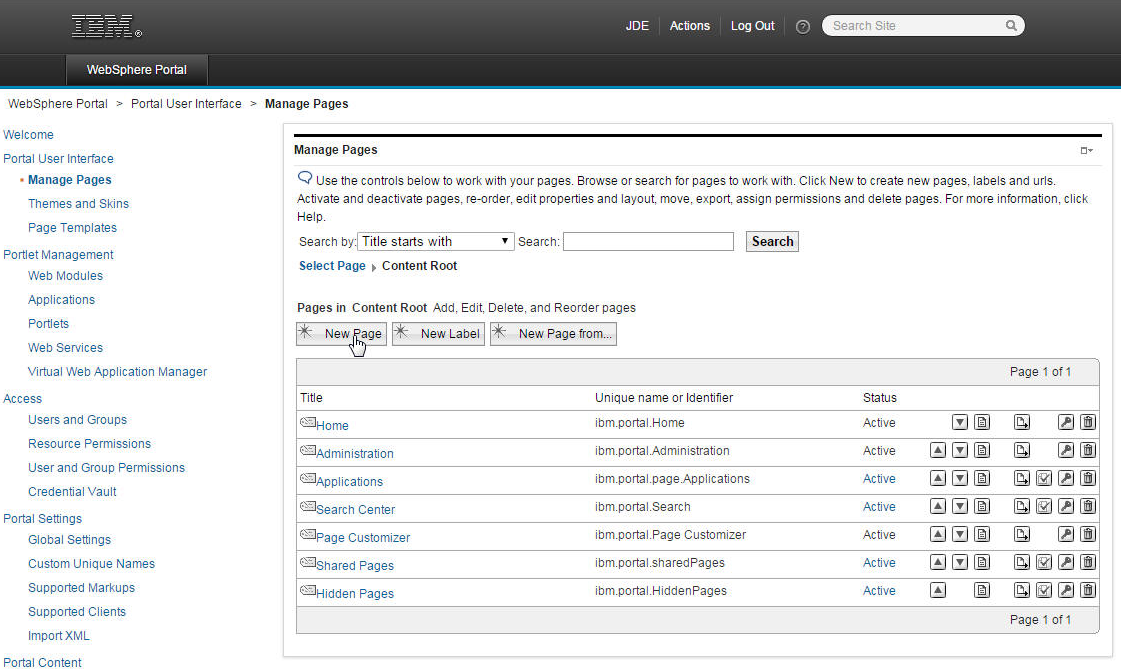Open Themes and Skins in sidebar
This screenshot has height=671, width=1121.
[x=78, y=204]
